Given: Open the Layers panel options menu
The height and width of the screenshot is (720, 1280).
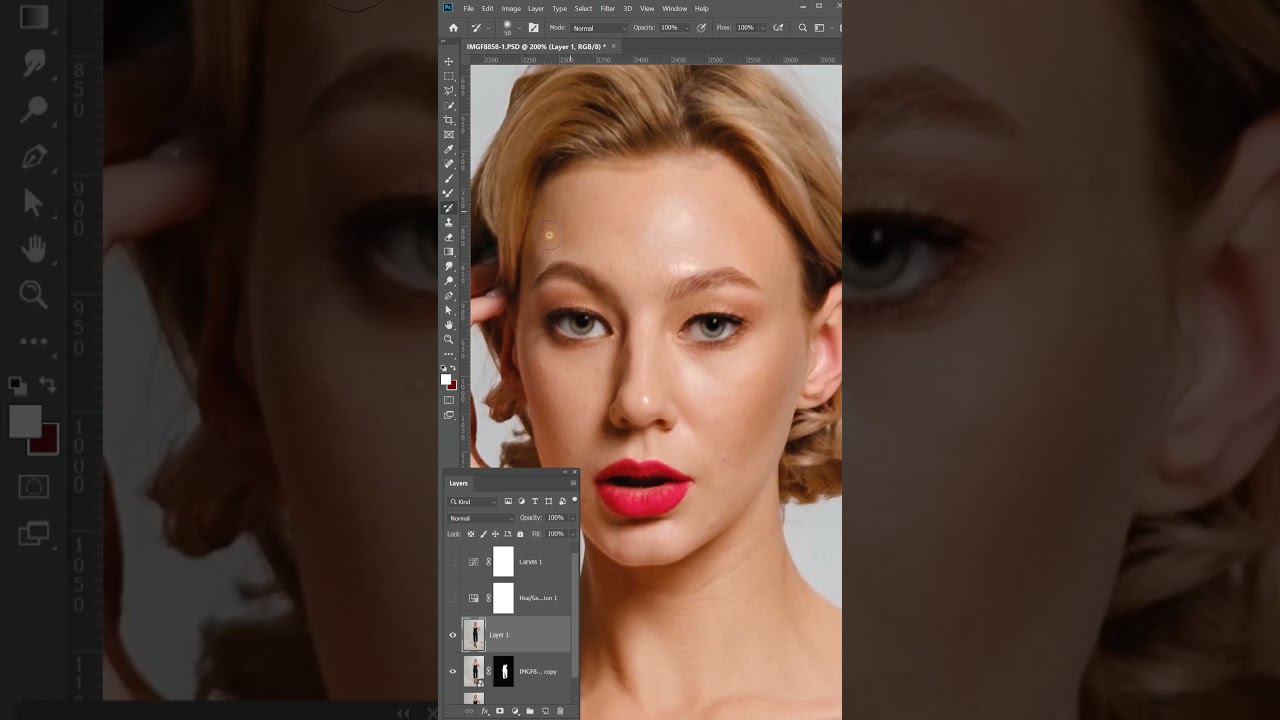Looking at the screenshot, I should point(573,483).
